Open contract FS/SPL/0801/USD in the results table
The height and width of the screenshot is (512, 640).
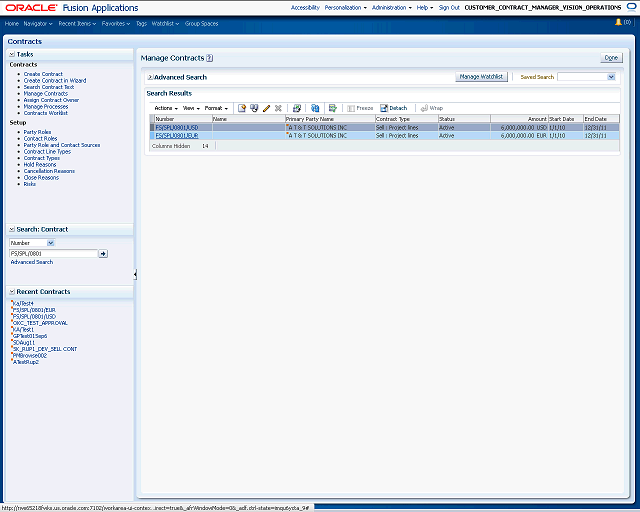[x=177, y=128]
